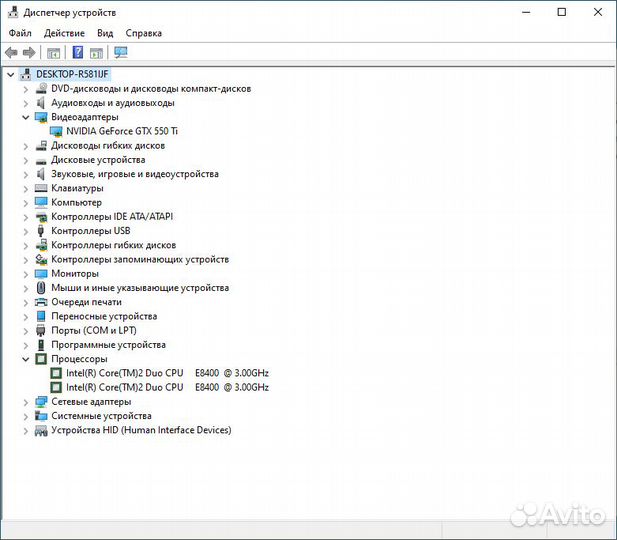617x540 pixels.
Task: Click the chip icon next to Процессоры
Action: pos(41,359)
